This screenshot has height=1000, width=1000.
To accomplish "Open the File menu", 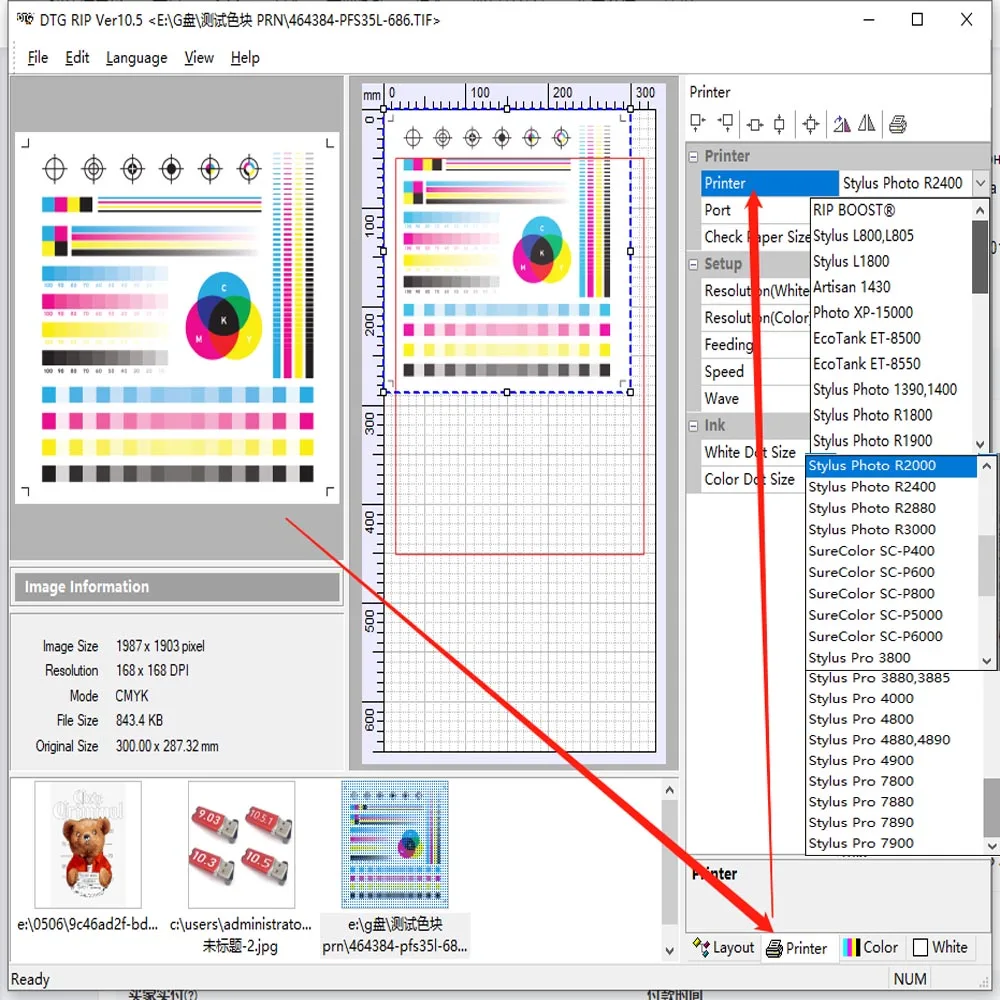I will click(38, 57).
